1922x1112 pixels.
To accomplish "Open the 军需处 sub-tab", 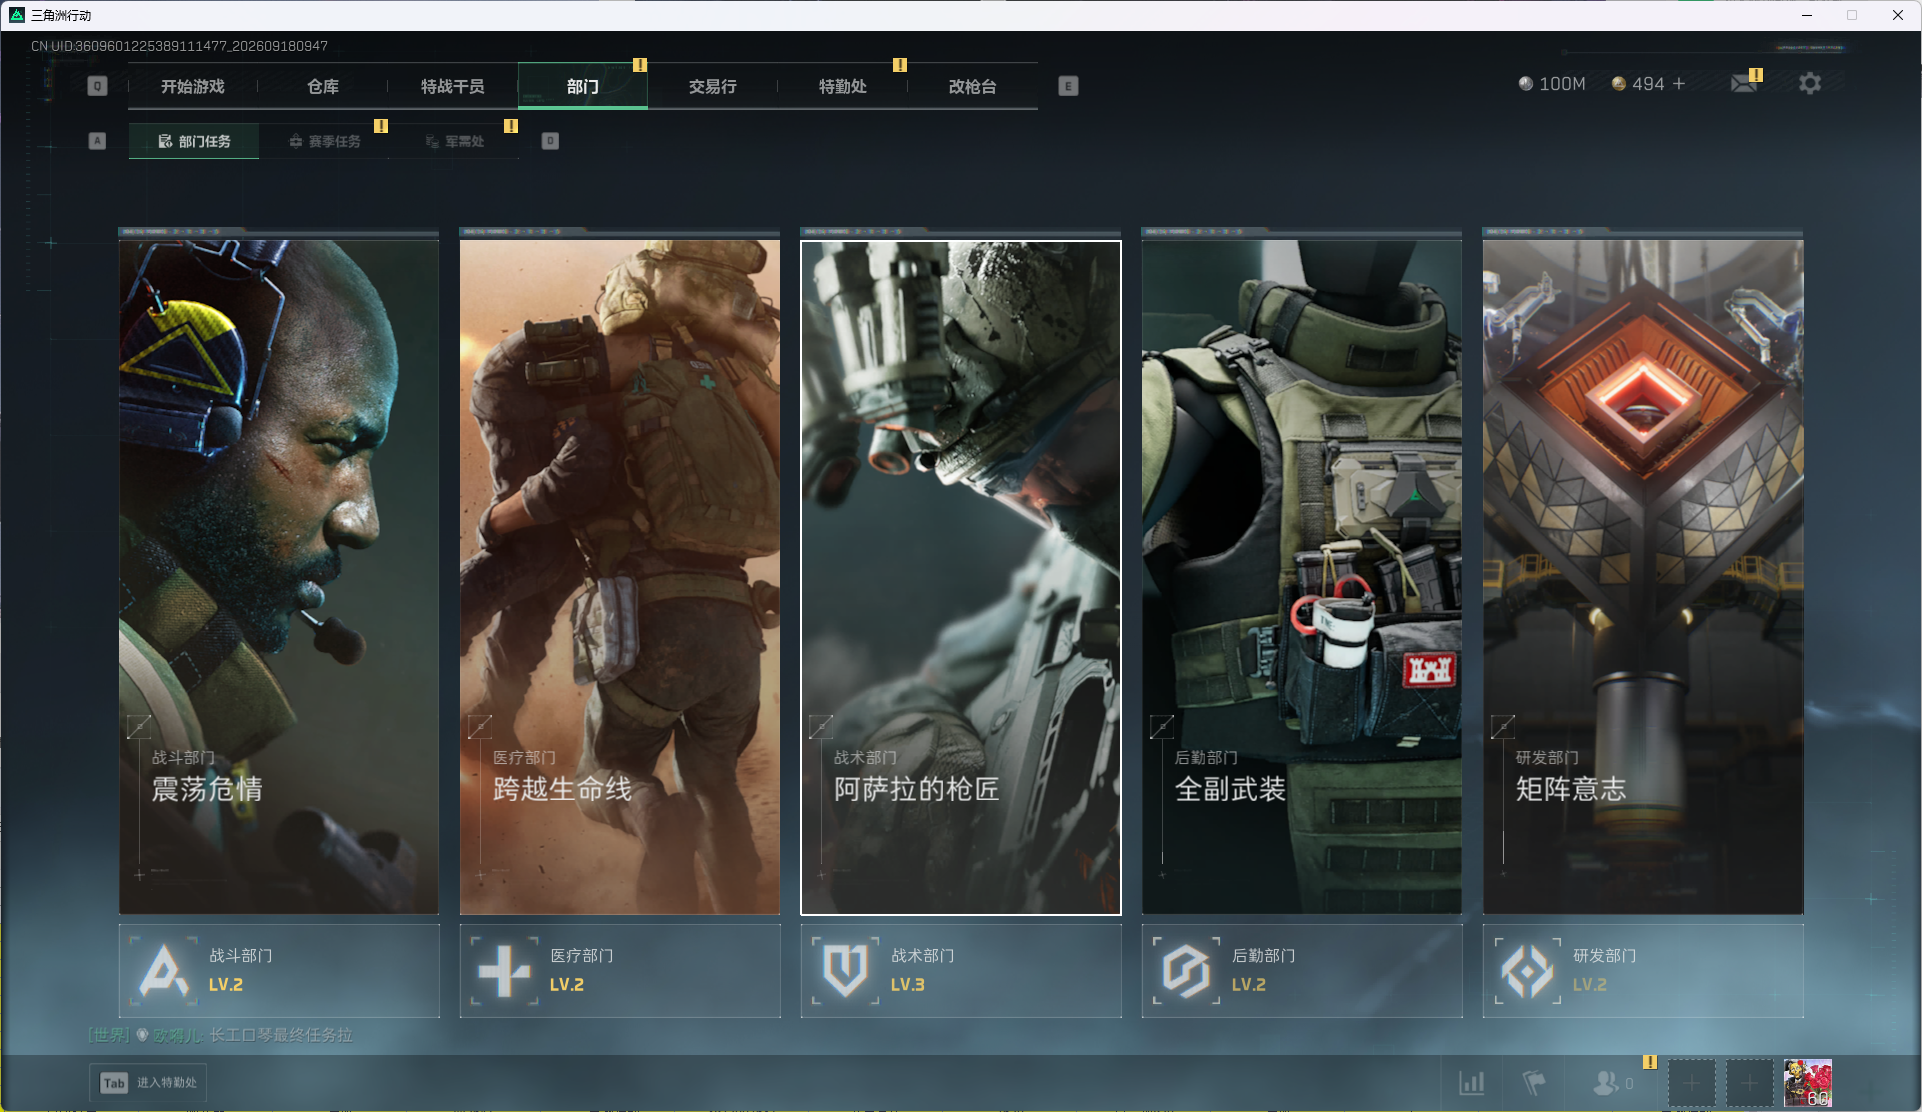I will (454, 141).
